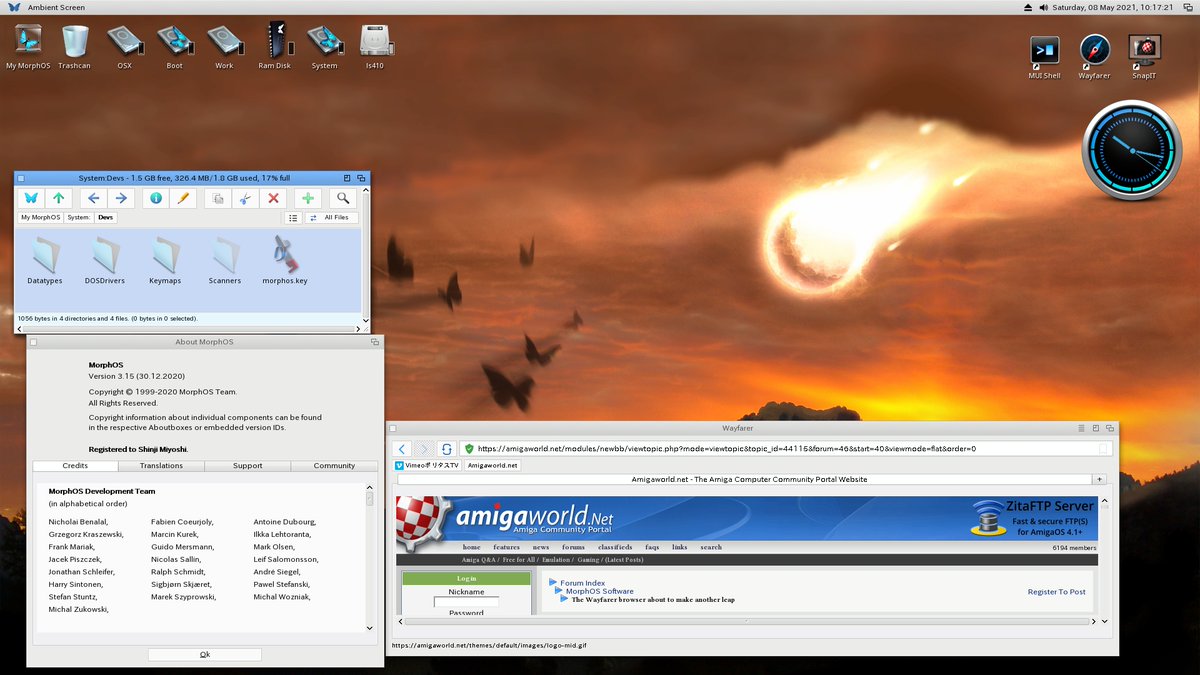The width and height of the screenshot is (1200, 675).
Task: Click the red X delete icon
Action: point(272,198)
